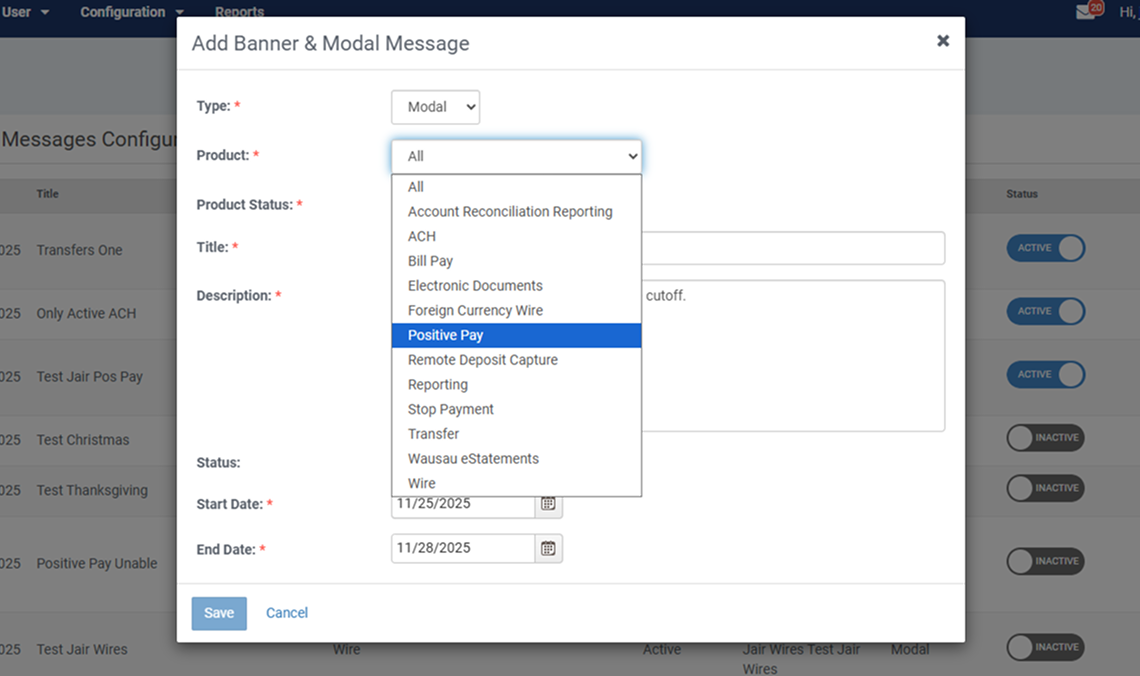Select Remote Deposit Capture from the product list
Viewport: 1140px width, 676px height.
(x=482, y=359)
